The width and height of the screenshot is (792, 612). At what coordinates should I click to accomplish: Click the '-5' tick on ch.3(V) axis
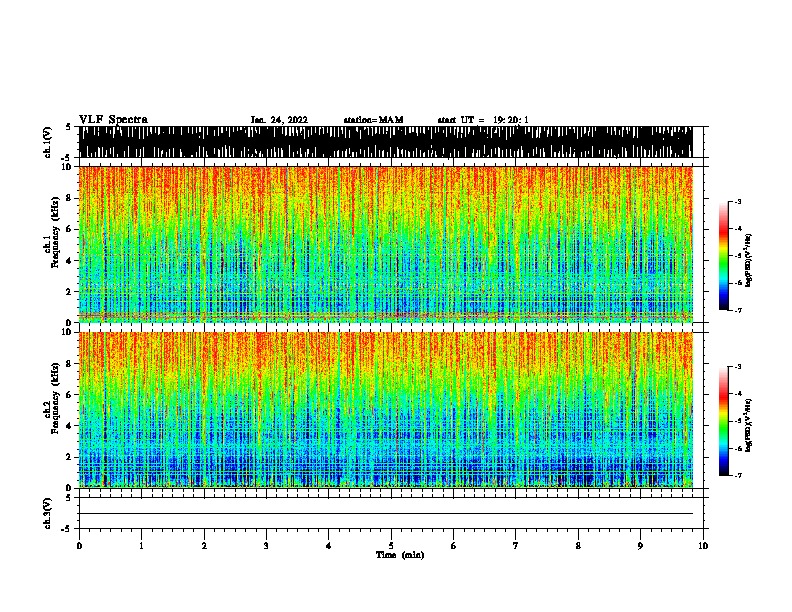coord(66,529)
